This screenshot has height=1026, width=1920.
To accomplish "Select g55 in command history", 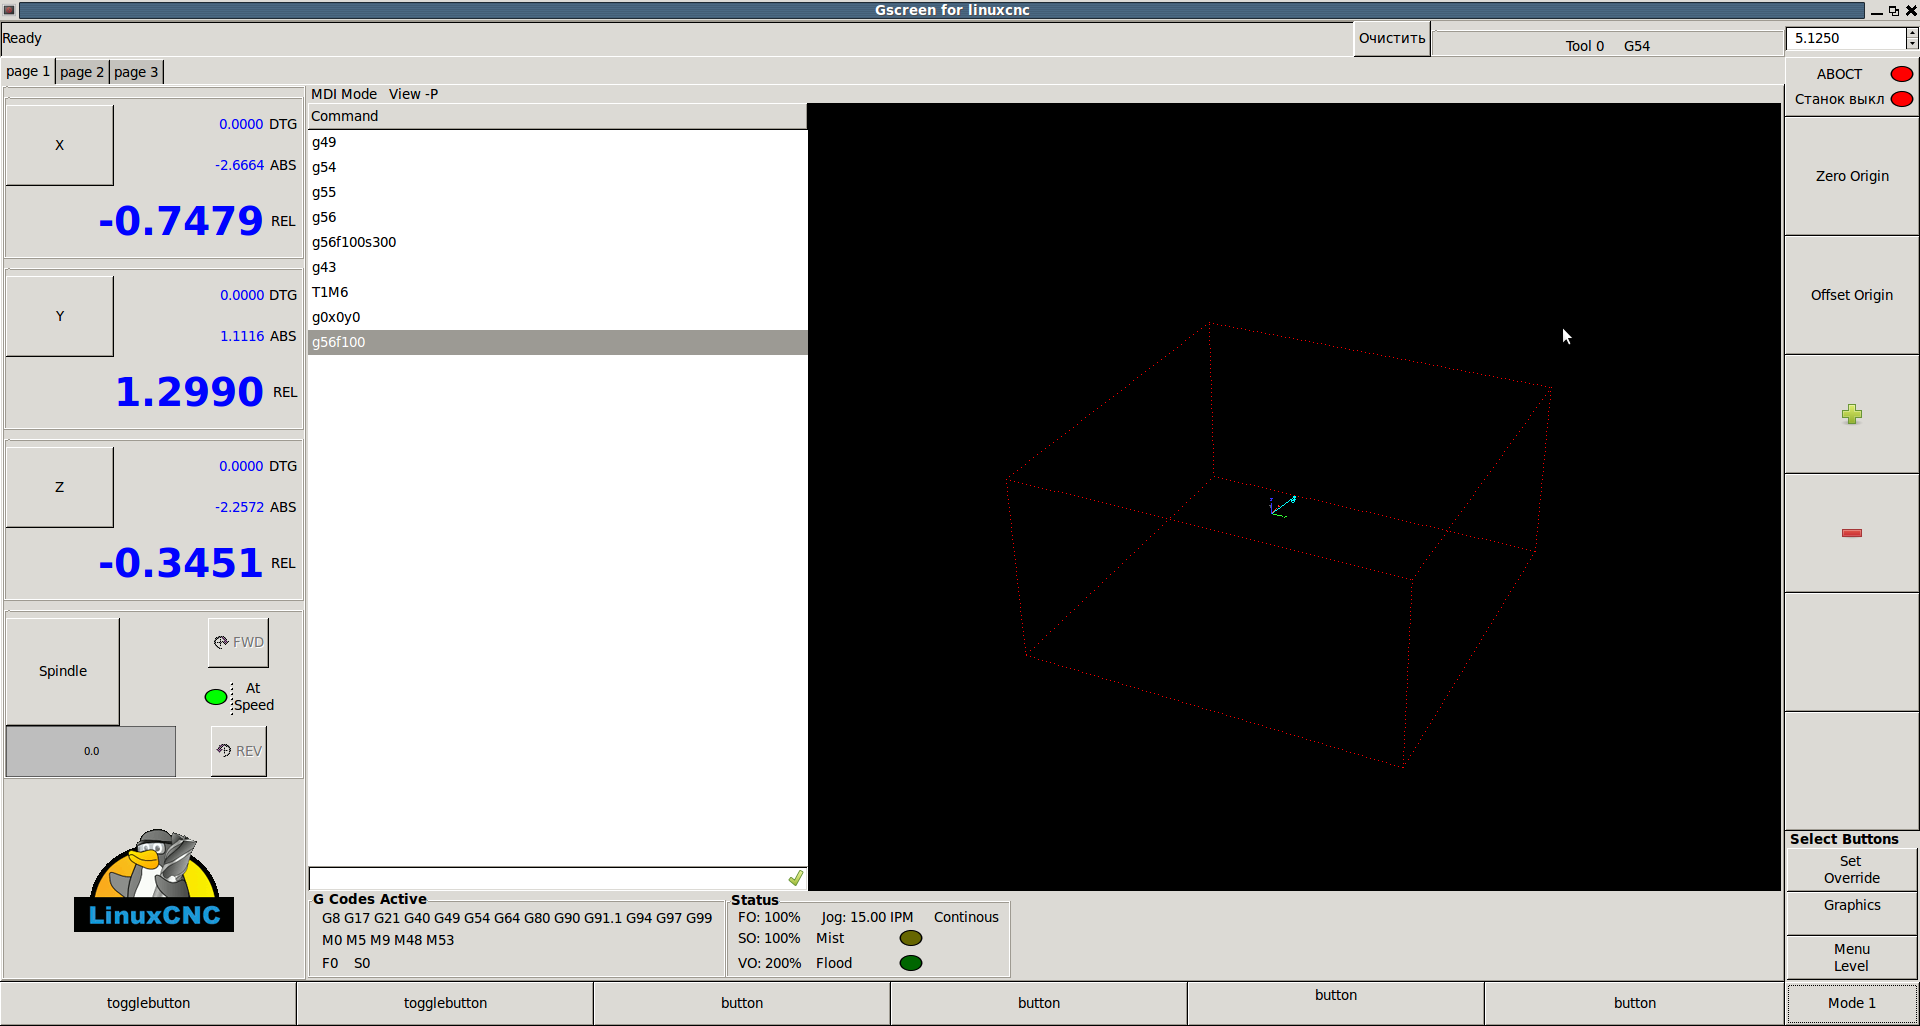I will click(557, 192).
